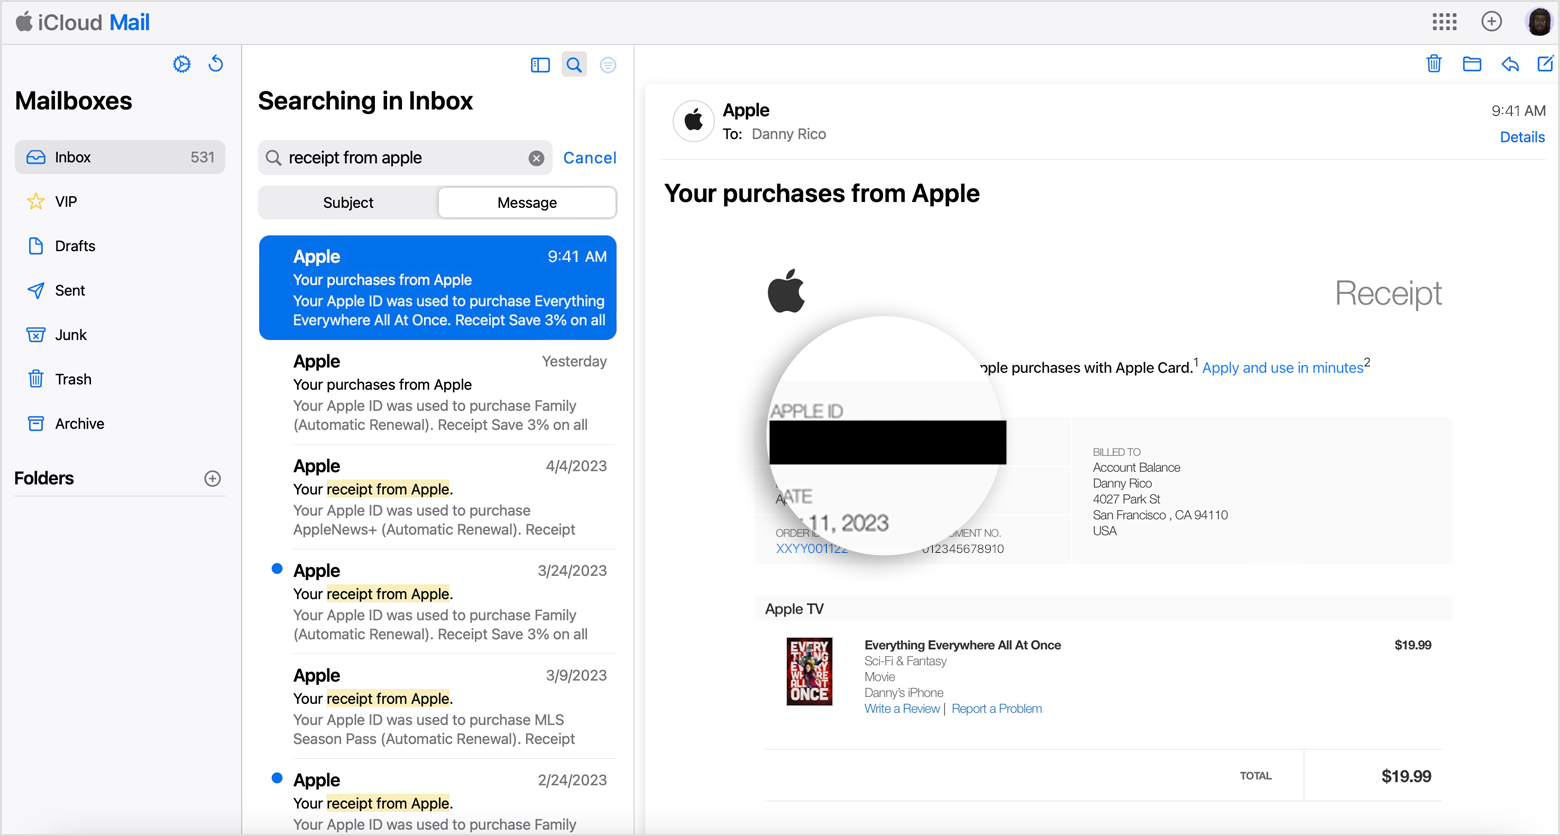Click 'Report a Problem' link
The image size is (1560, 836).
[x=997, y=709]
